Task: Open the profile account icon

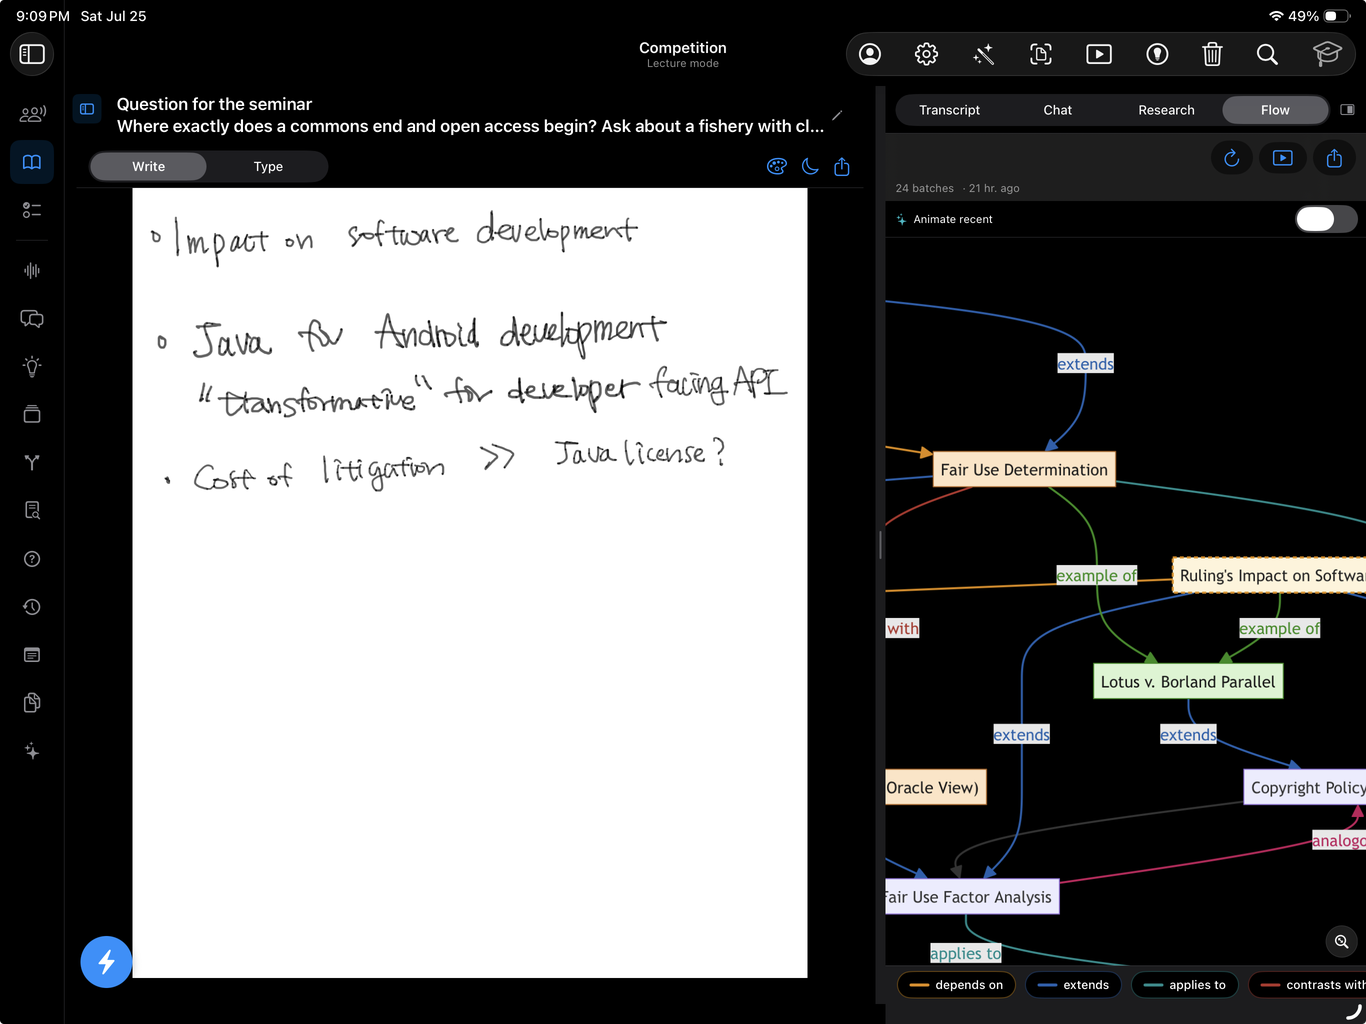Action: [870, 54]
